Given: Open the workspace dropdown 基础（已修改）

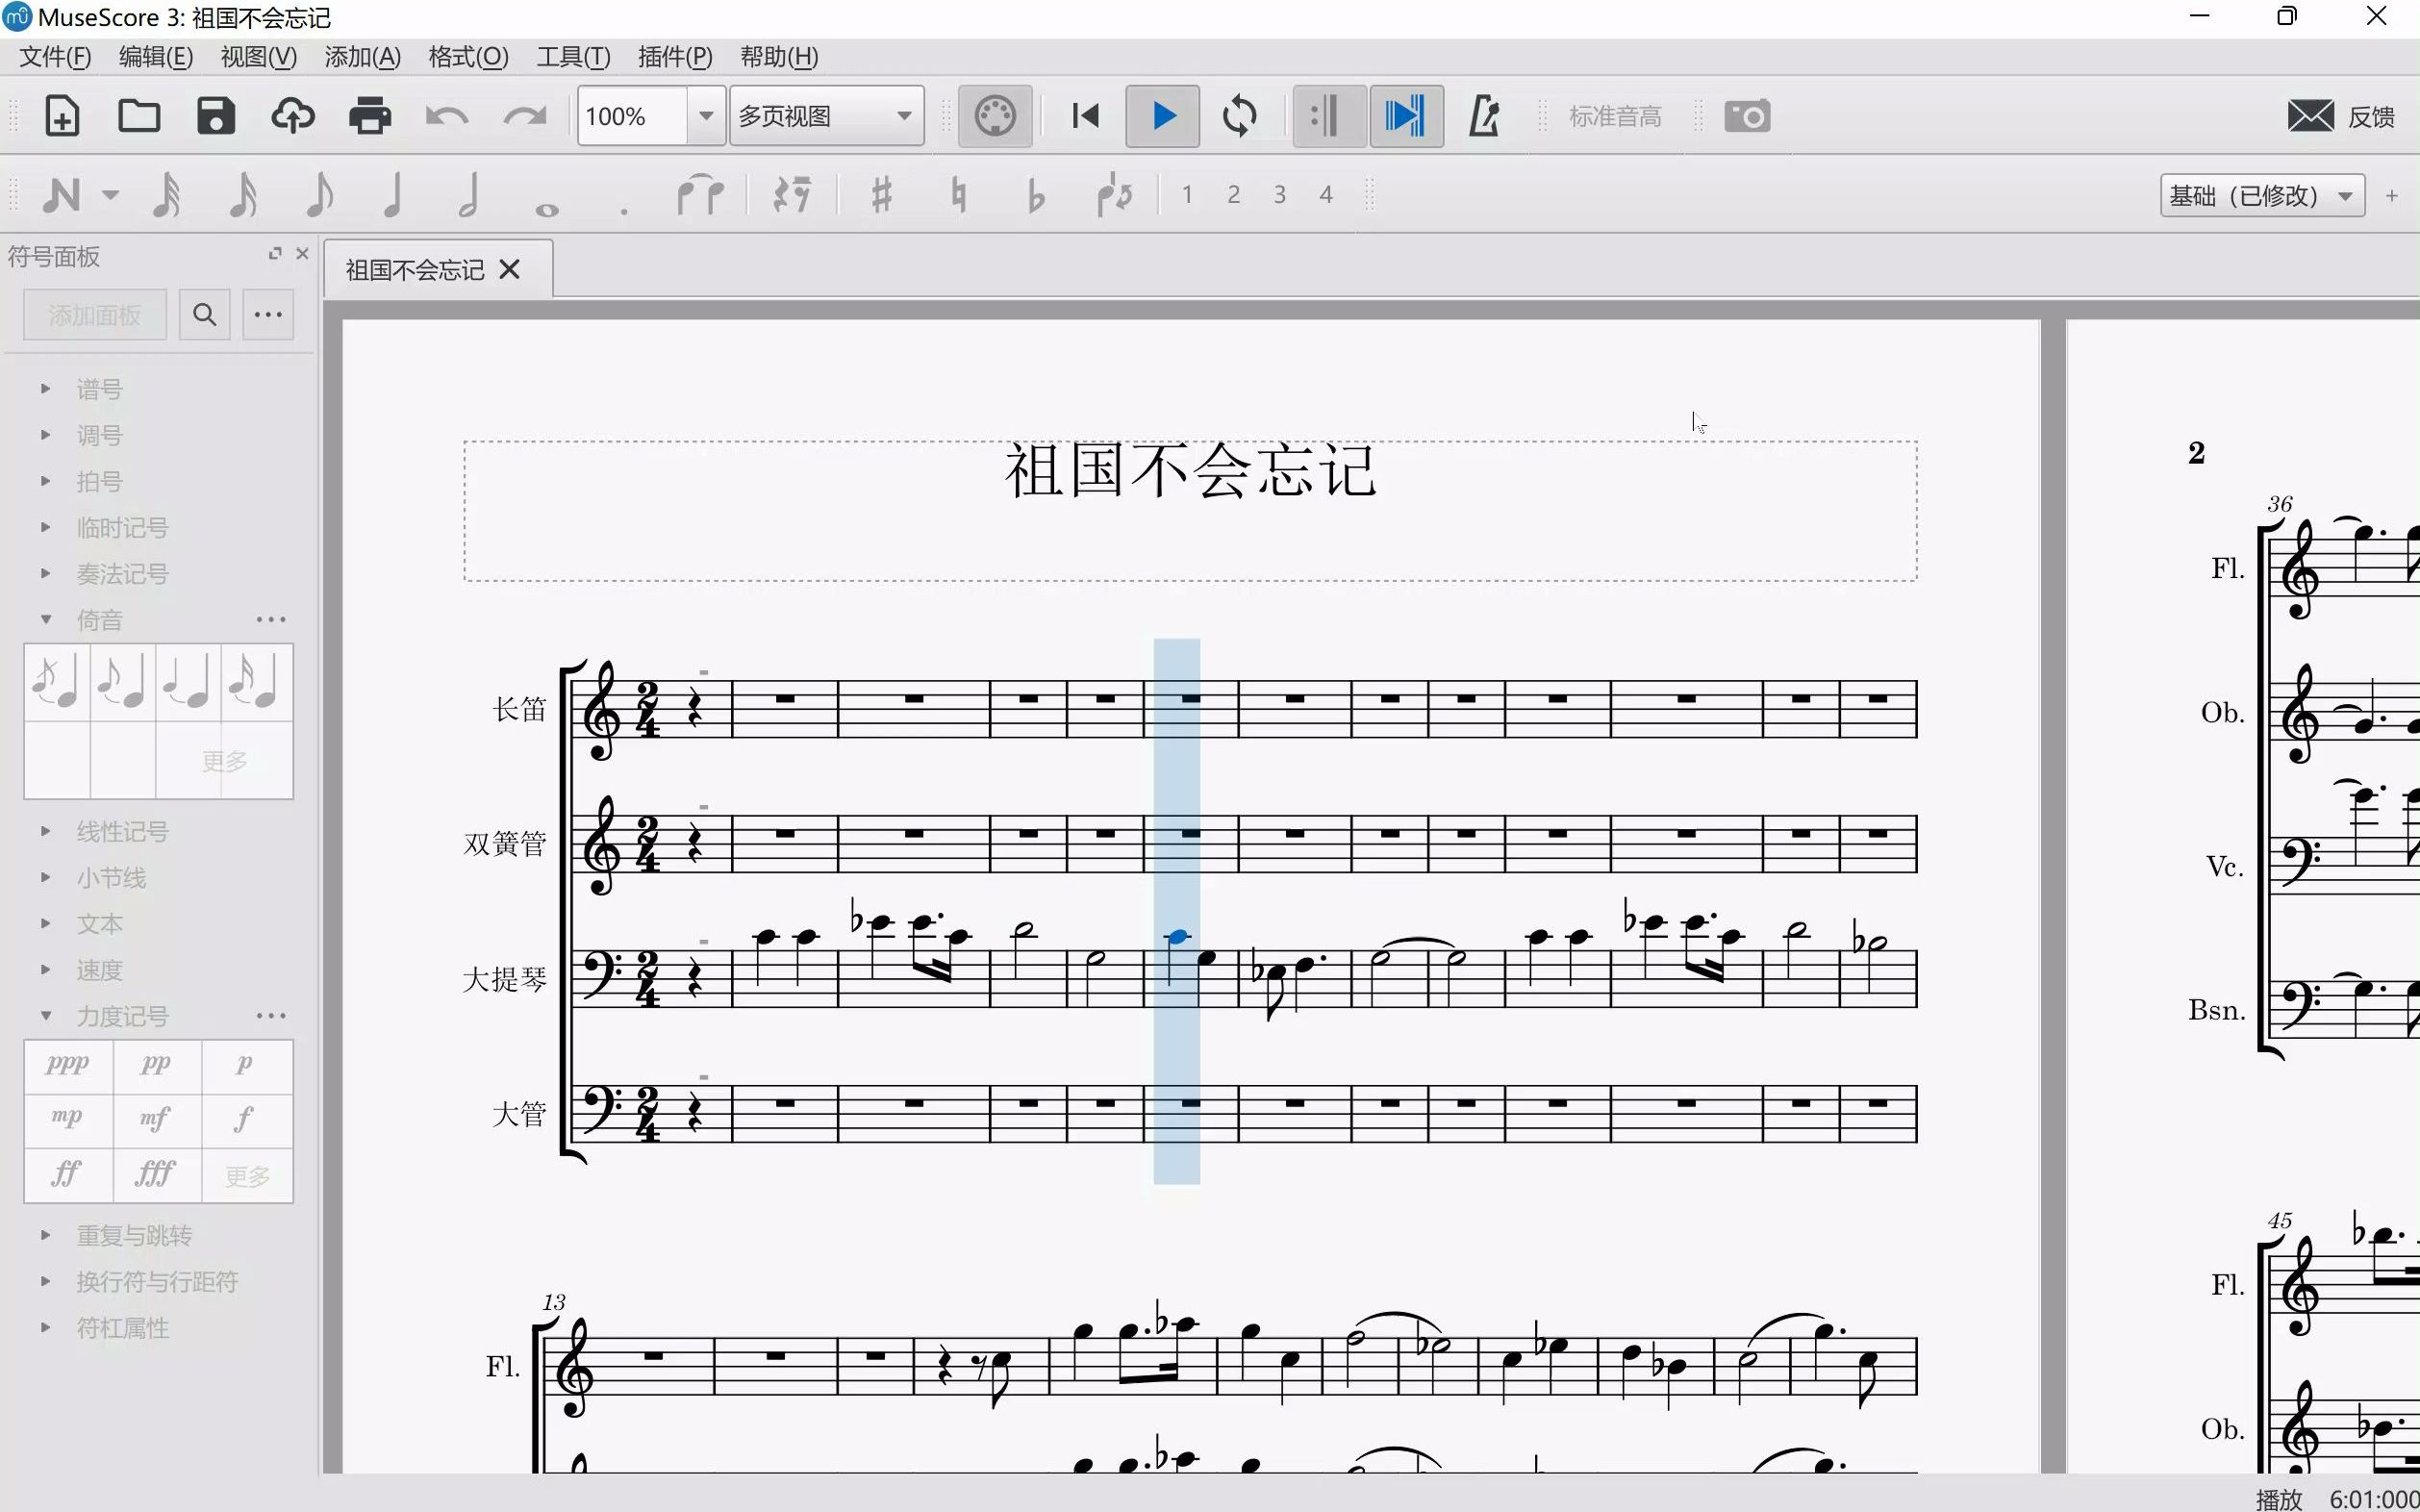Looking at the screenshot, I should (2262, 195).
